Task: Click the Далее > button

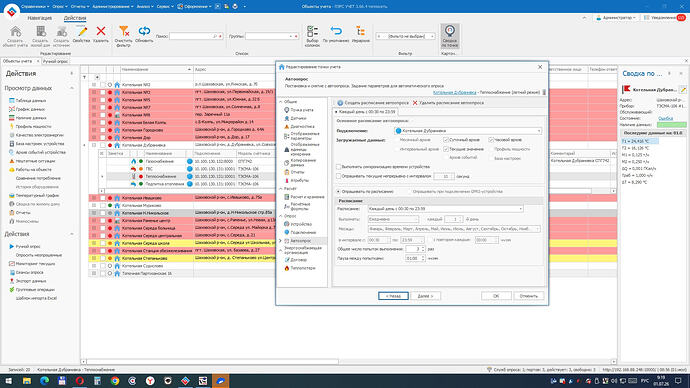Action: click(x=426, y=296)
